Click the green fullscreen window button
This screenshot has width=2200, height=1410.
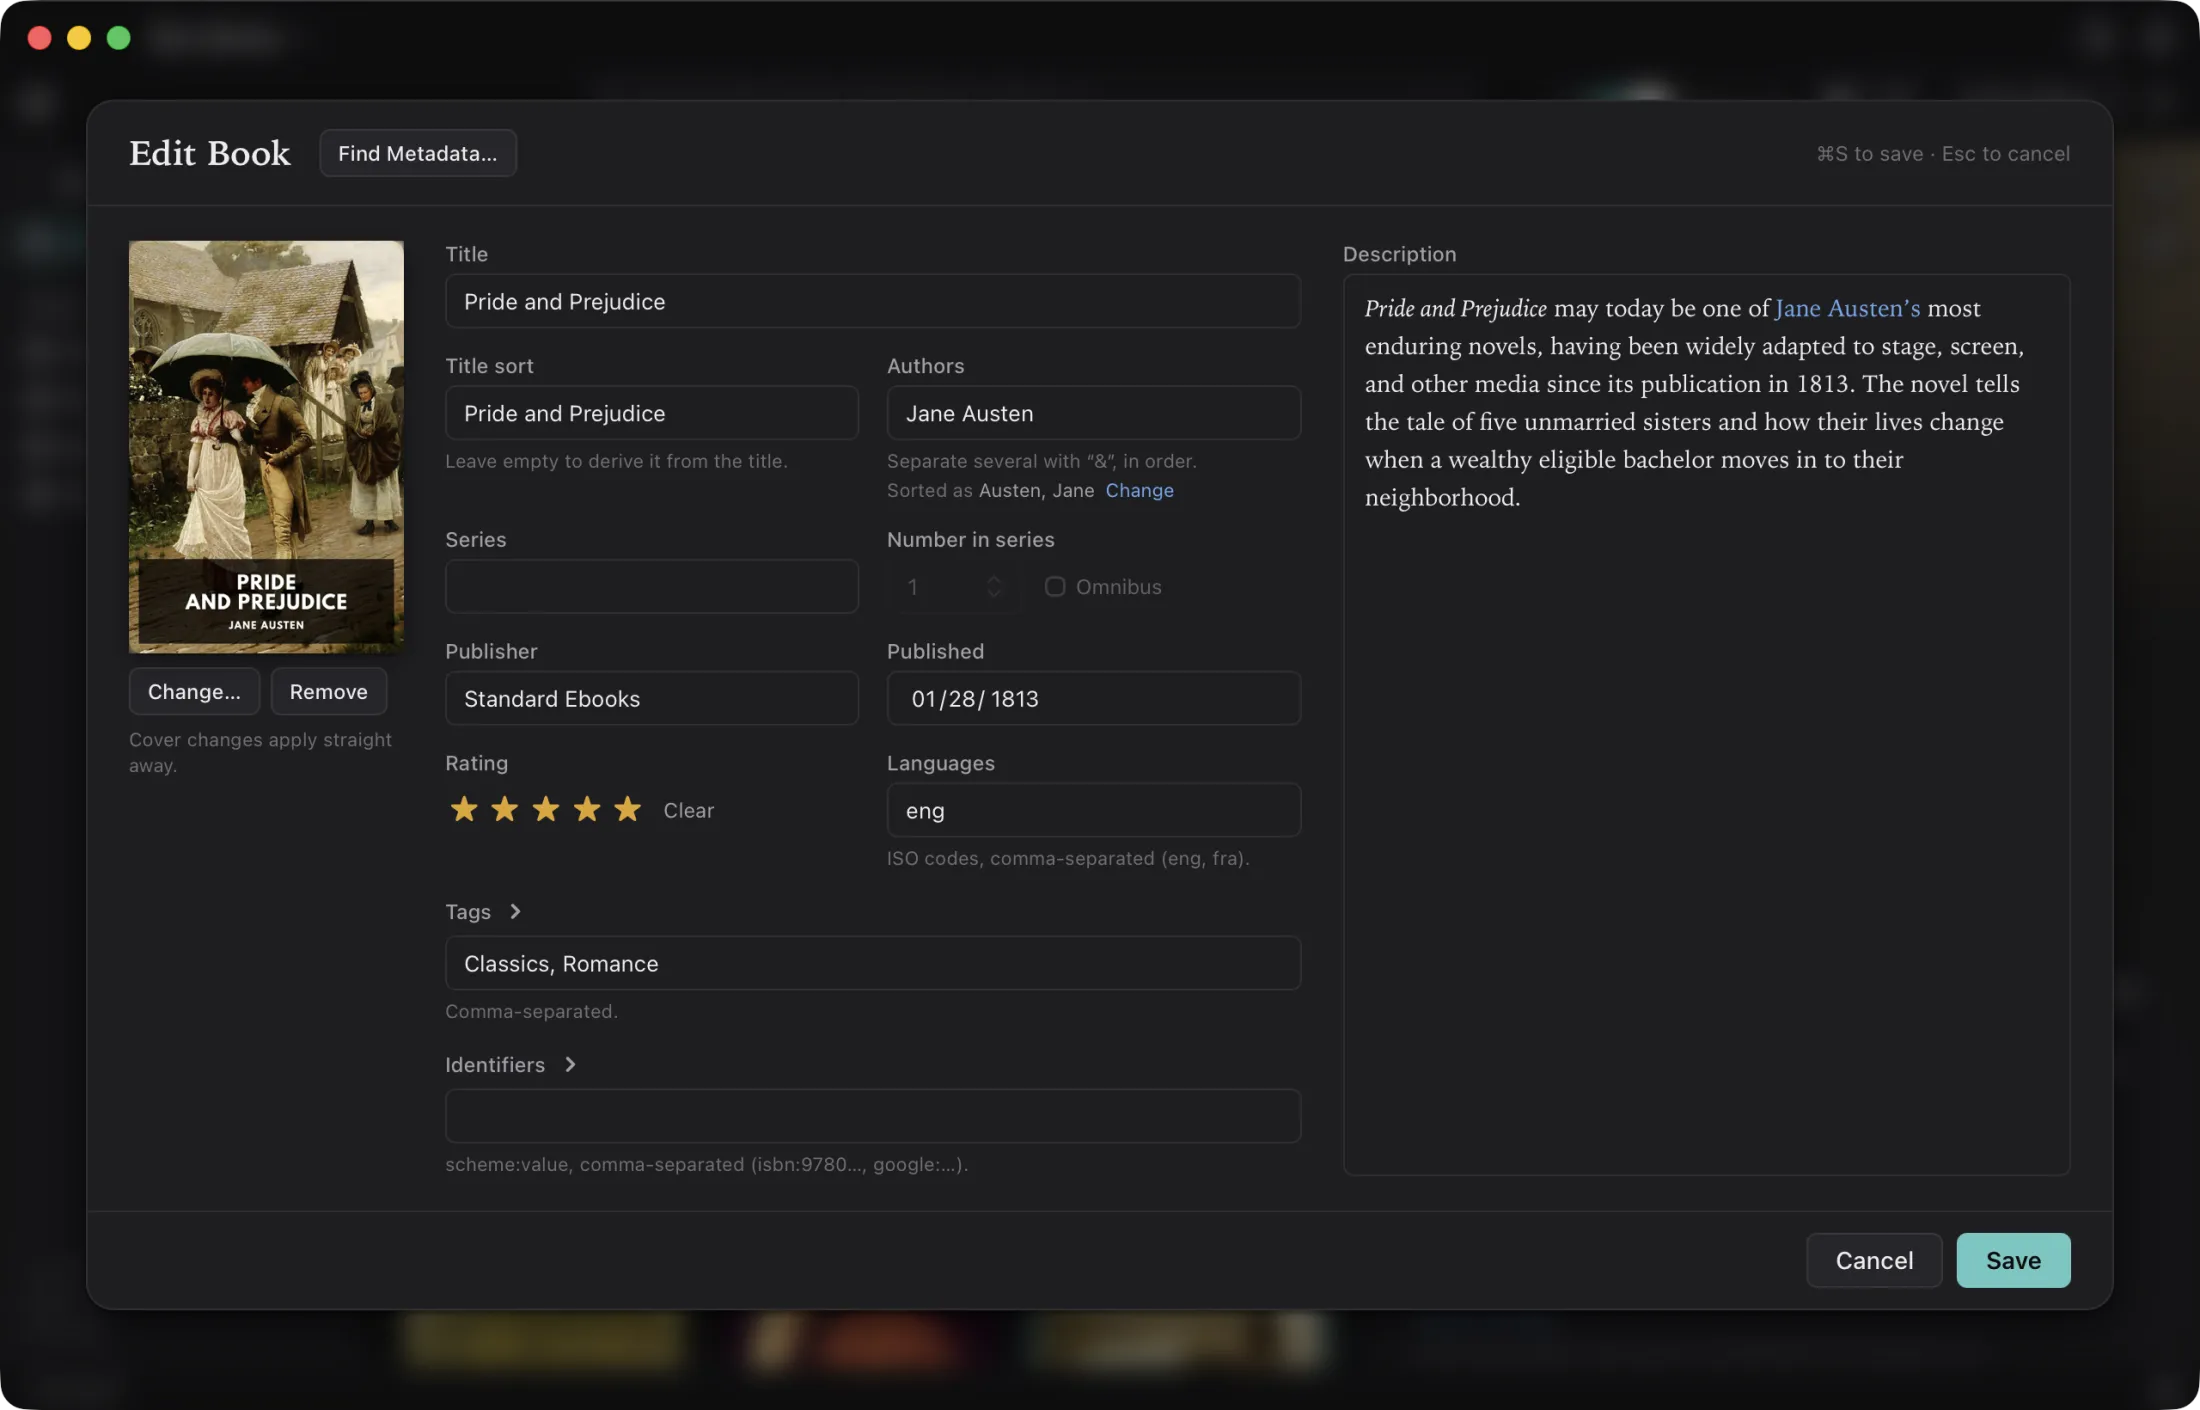[x=118, y=38]
